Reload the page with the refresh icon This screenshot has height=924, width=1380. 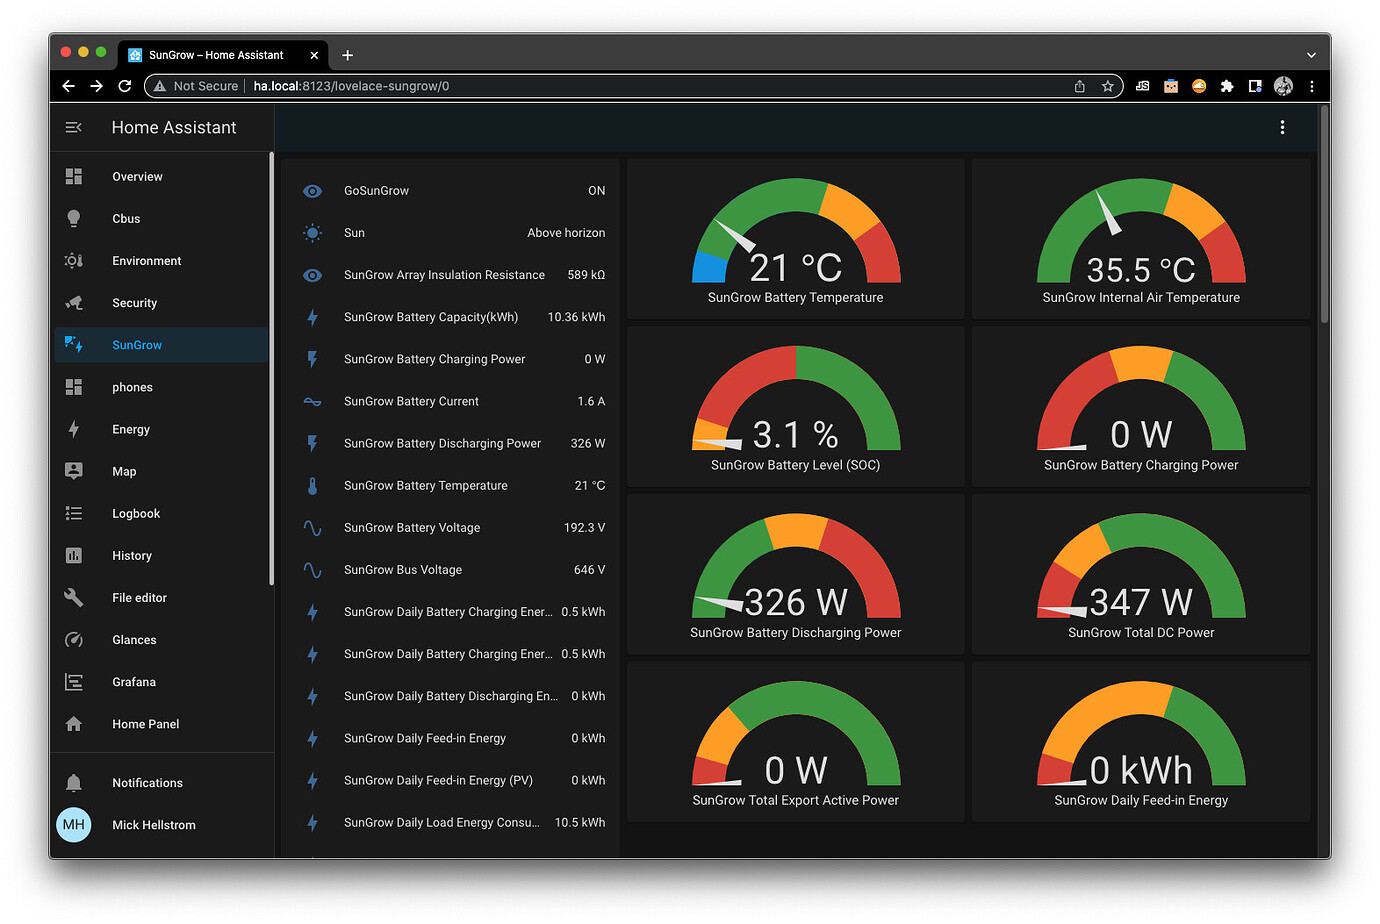click(125, 86)
